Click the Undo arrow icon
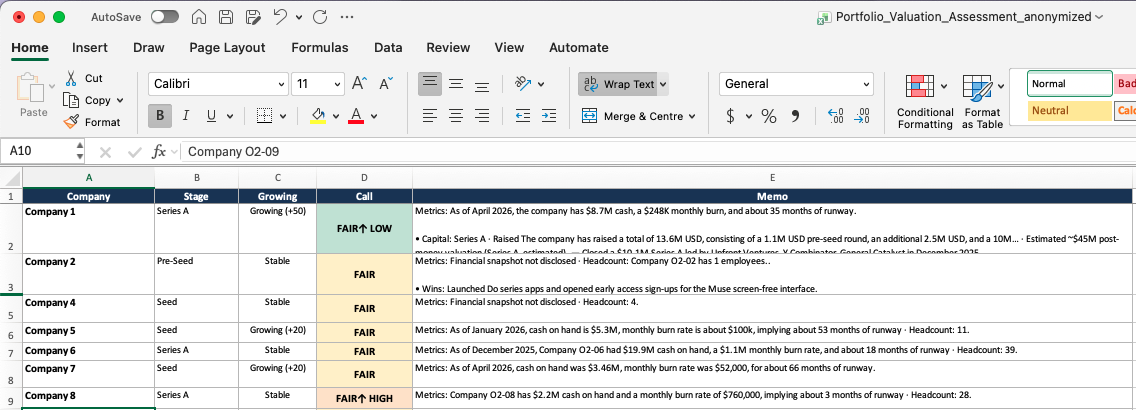The width and height of the screenshot is (1136, 410). [x=280, y=17]
